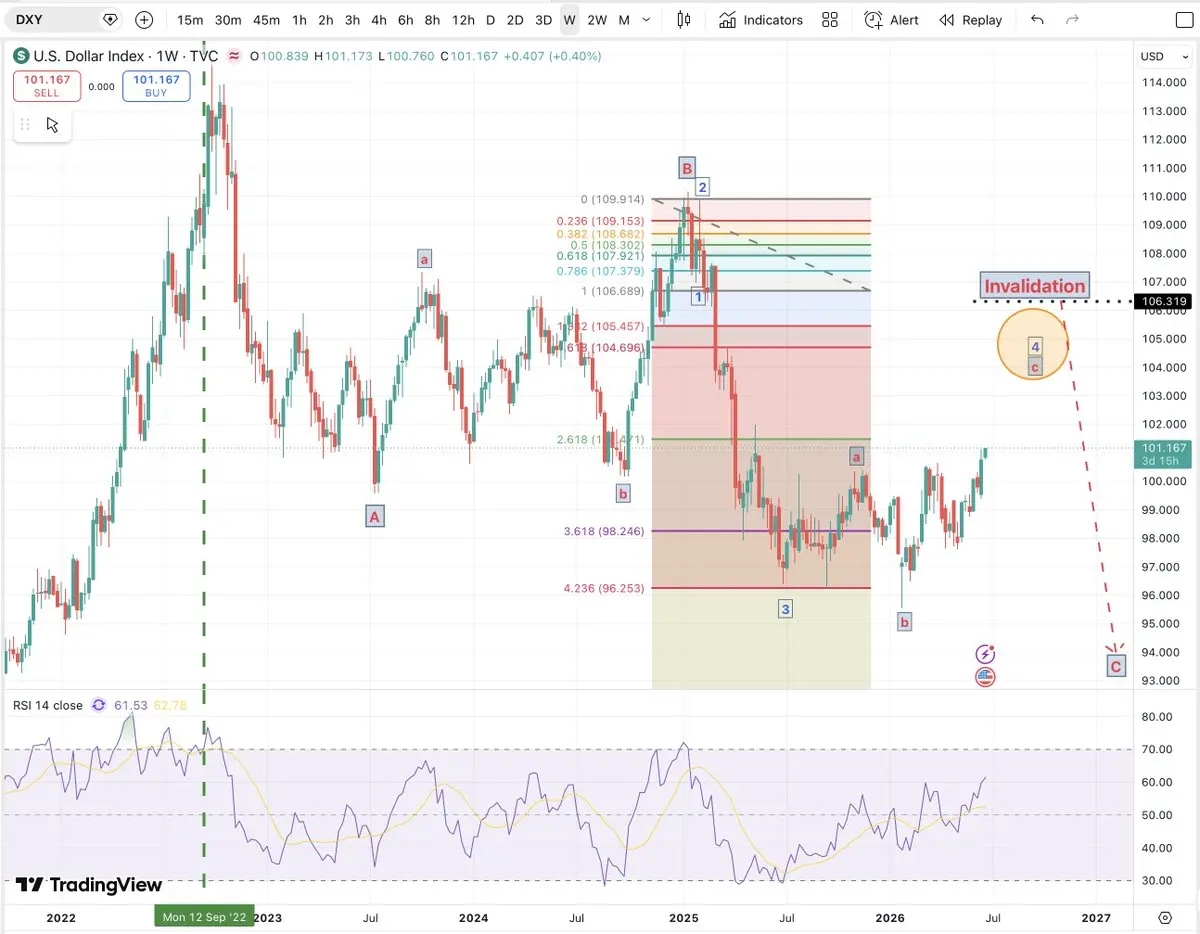1200x934 pixels.
Task: Expand the timeframe dropdown arrow
Action: click(648, 19)
